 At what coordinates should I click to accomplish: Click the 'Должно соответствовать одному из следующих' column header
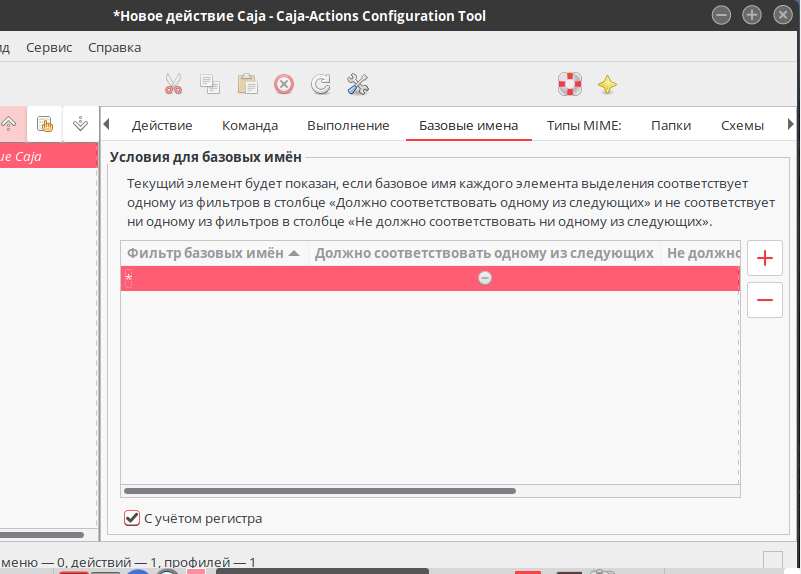coord(484,253)
